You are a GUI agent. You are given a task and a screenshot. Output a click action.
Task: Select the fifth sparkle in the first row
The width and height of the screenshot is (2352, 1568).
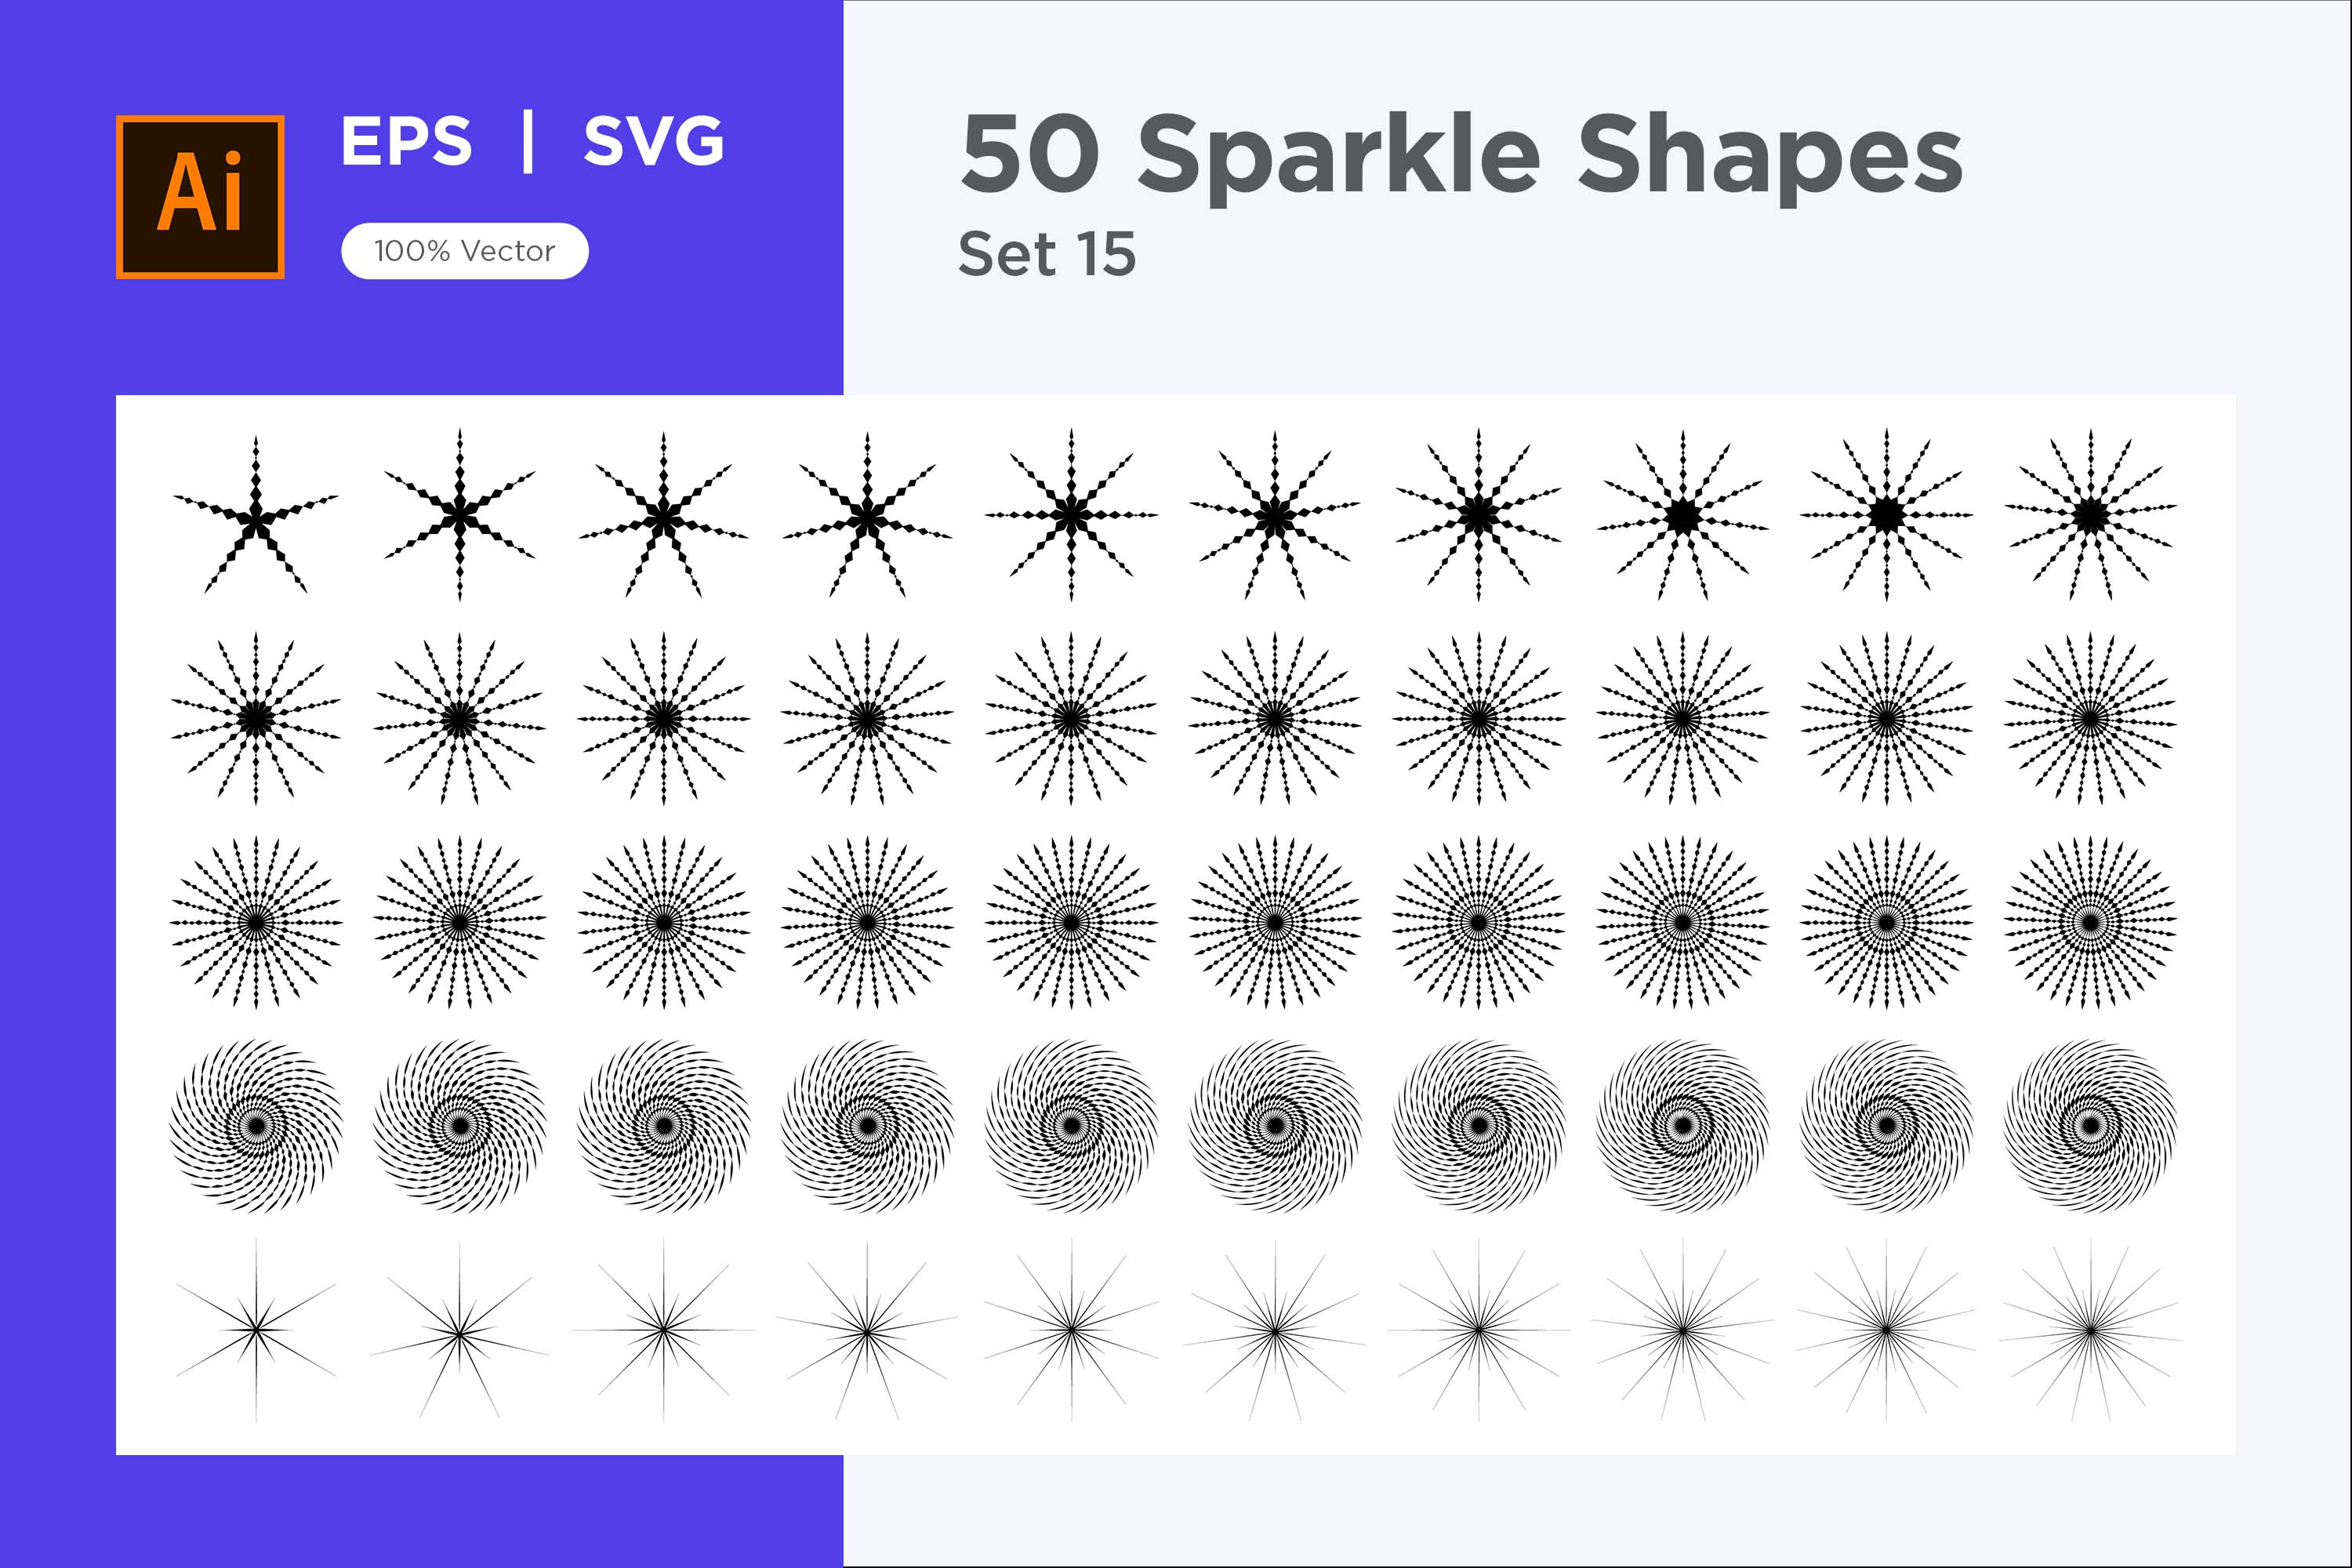(1072, 516)
